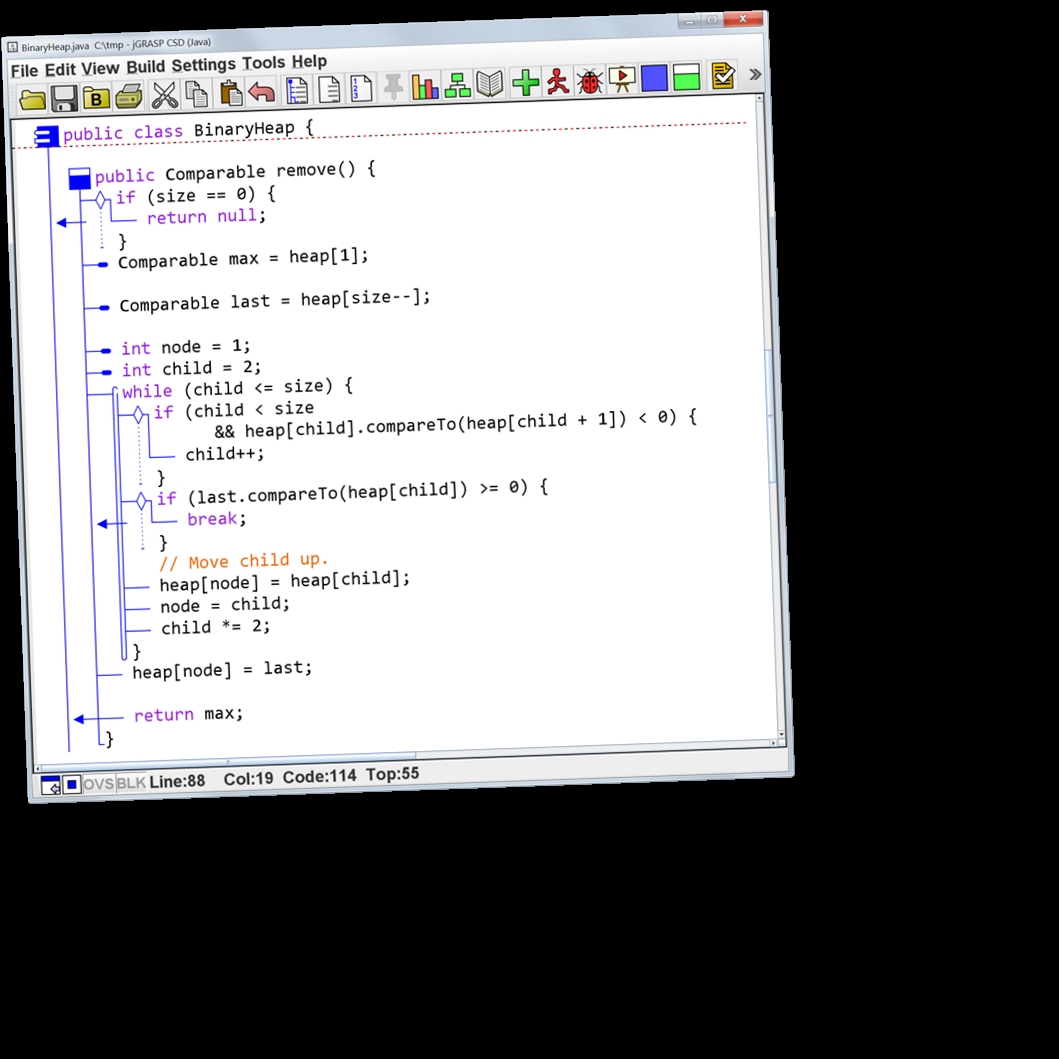Open documentation with the open book icon
This screenshot has height=1059, width=1059.
click(x=489, y=83)
